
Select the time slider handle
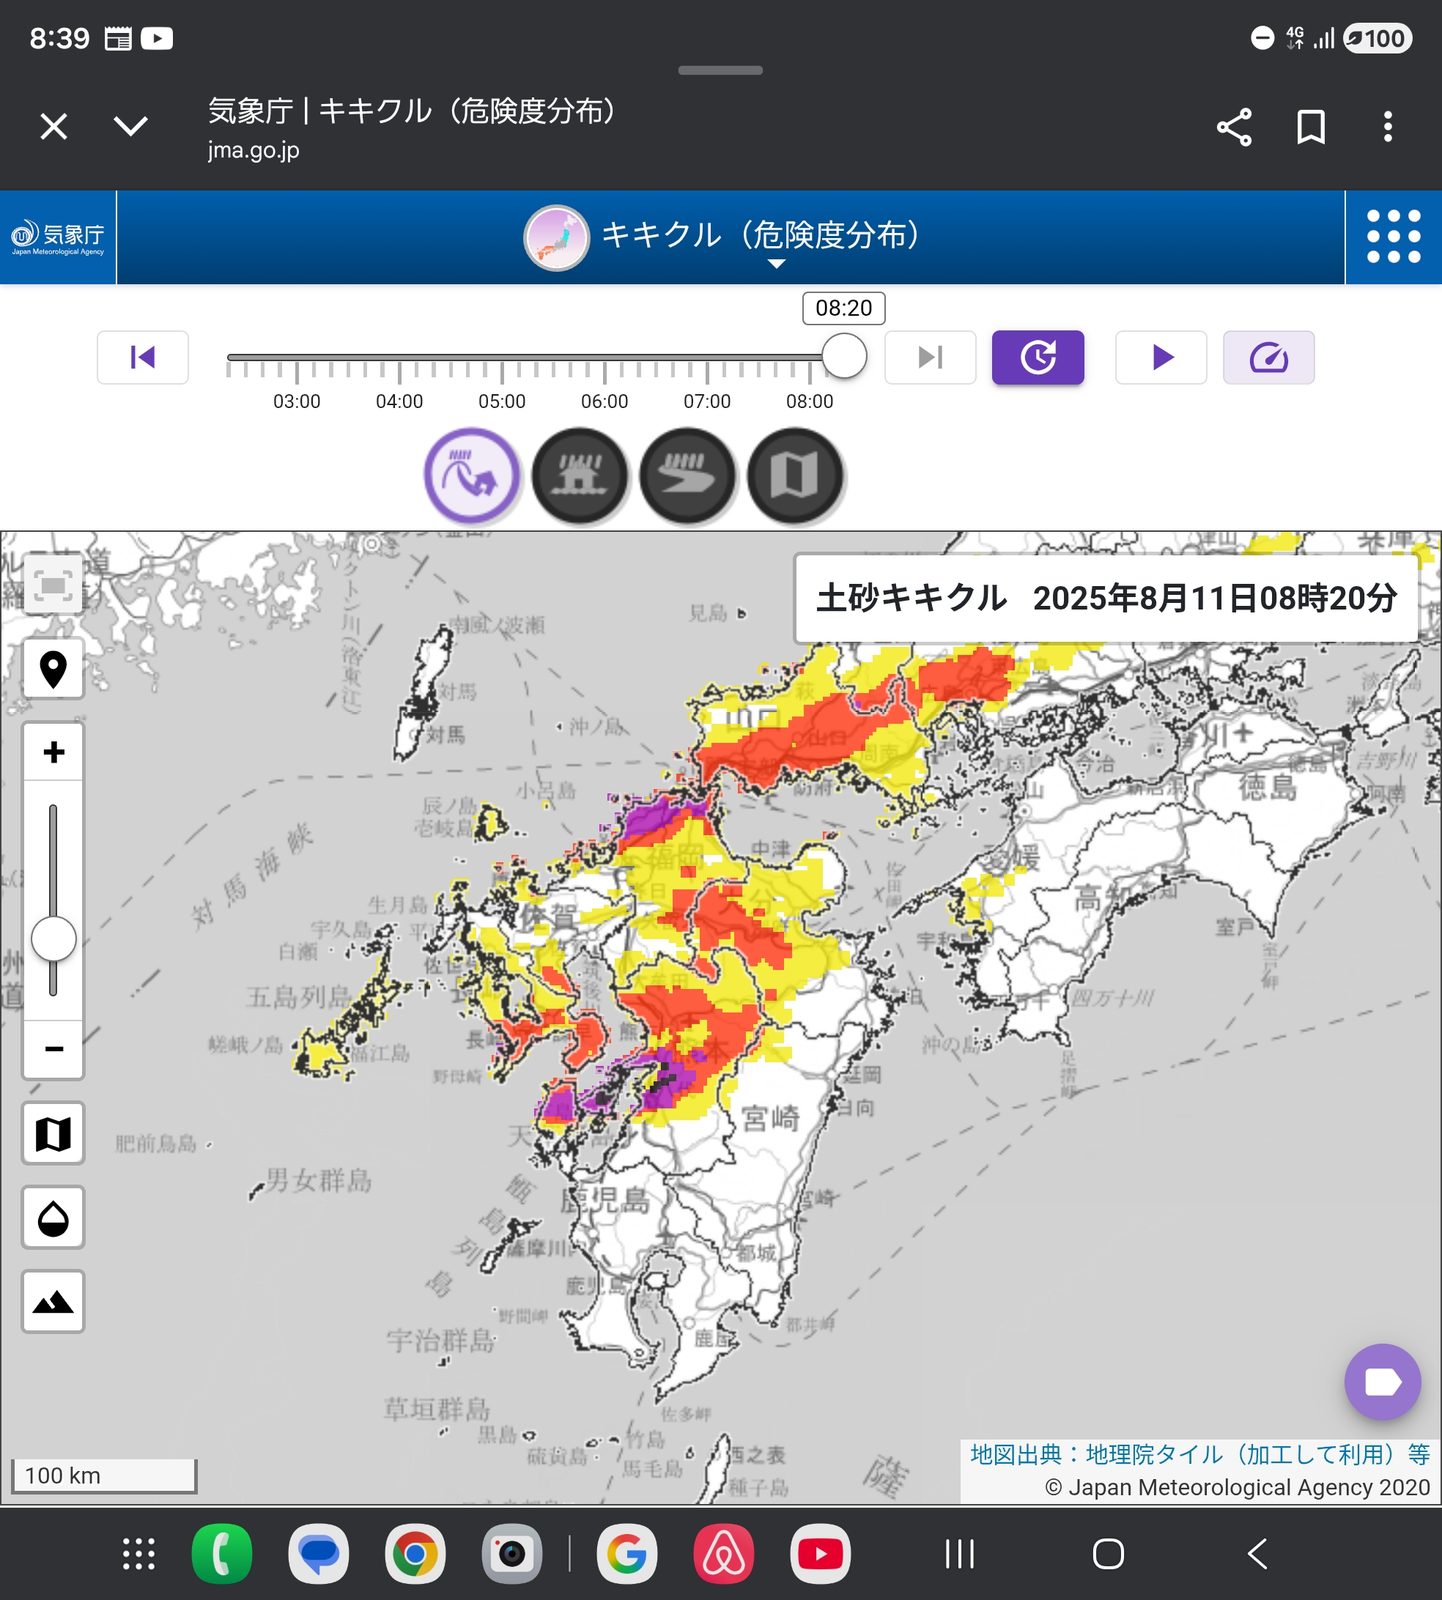(x=844, y=357)
